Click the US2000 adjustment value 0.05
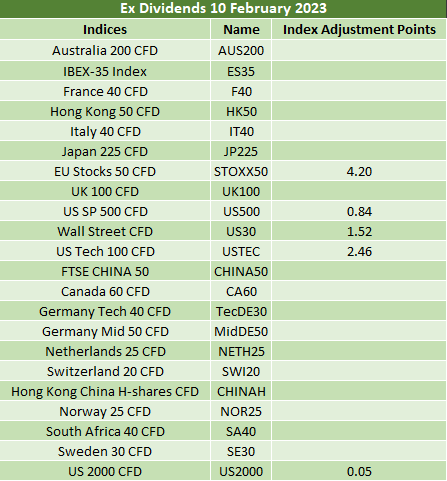Image resolution: width=447 pixels, height=481 pixels. (x=359, y=471)
